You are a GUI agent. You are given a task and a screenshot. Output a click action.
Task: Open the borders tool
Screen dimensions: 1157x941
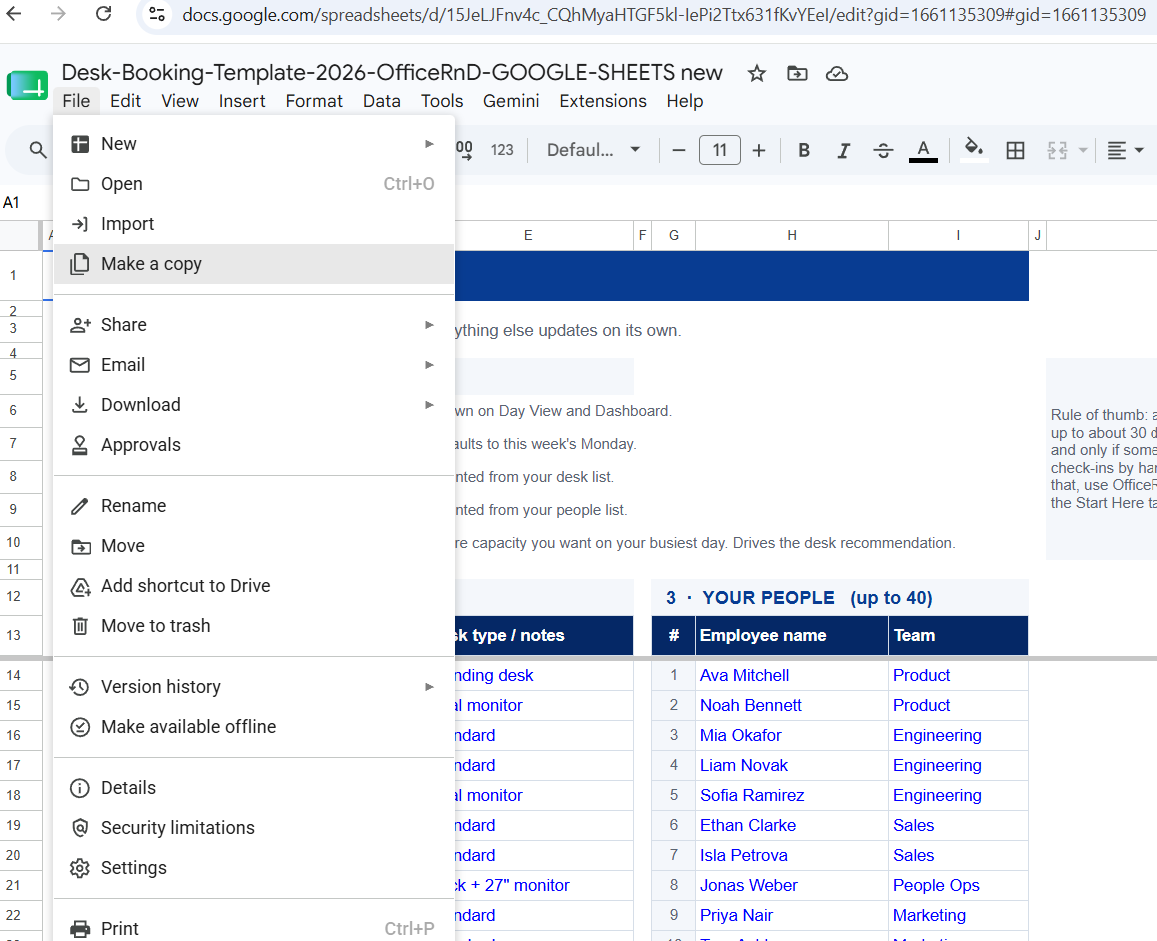click(x=1015, y=150)
